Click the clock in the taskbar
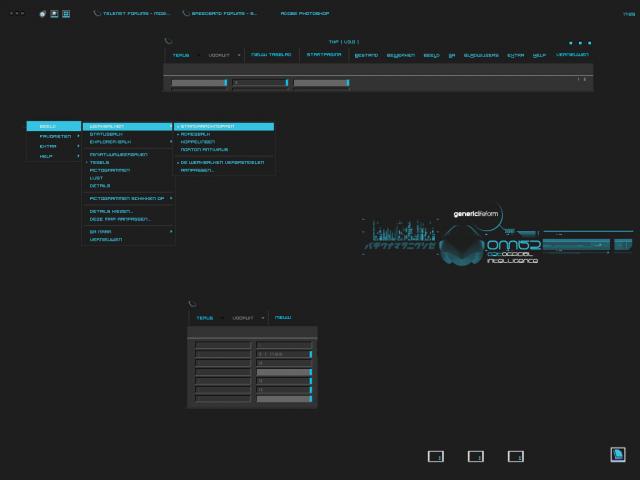The height and width of the screenshot is (480, 640). click(x=629, y=14)
